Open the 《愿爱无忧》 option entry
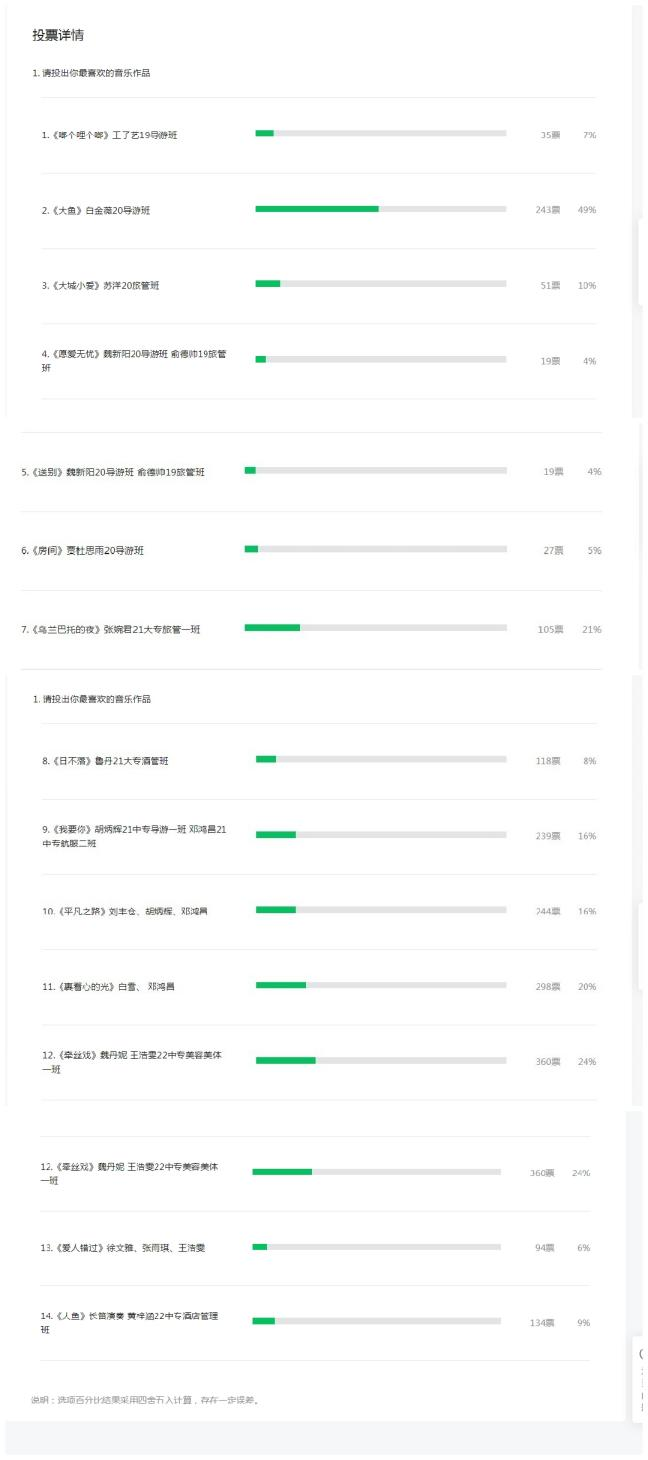This screenshot has height=1460, width=648. [x=134, y=360]
